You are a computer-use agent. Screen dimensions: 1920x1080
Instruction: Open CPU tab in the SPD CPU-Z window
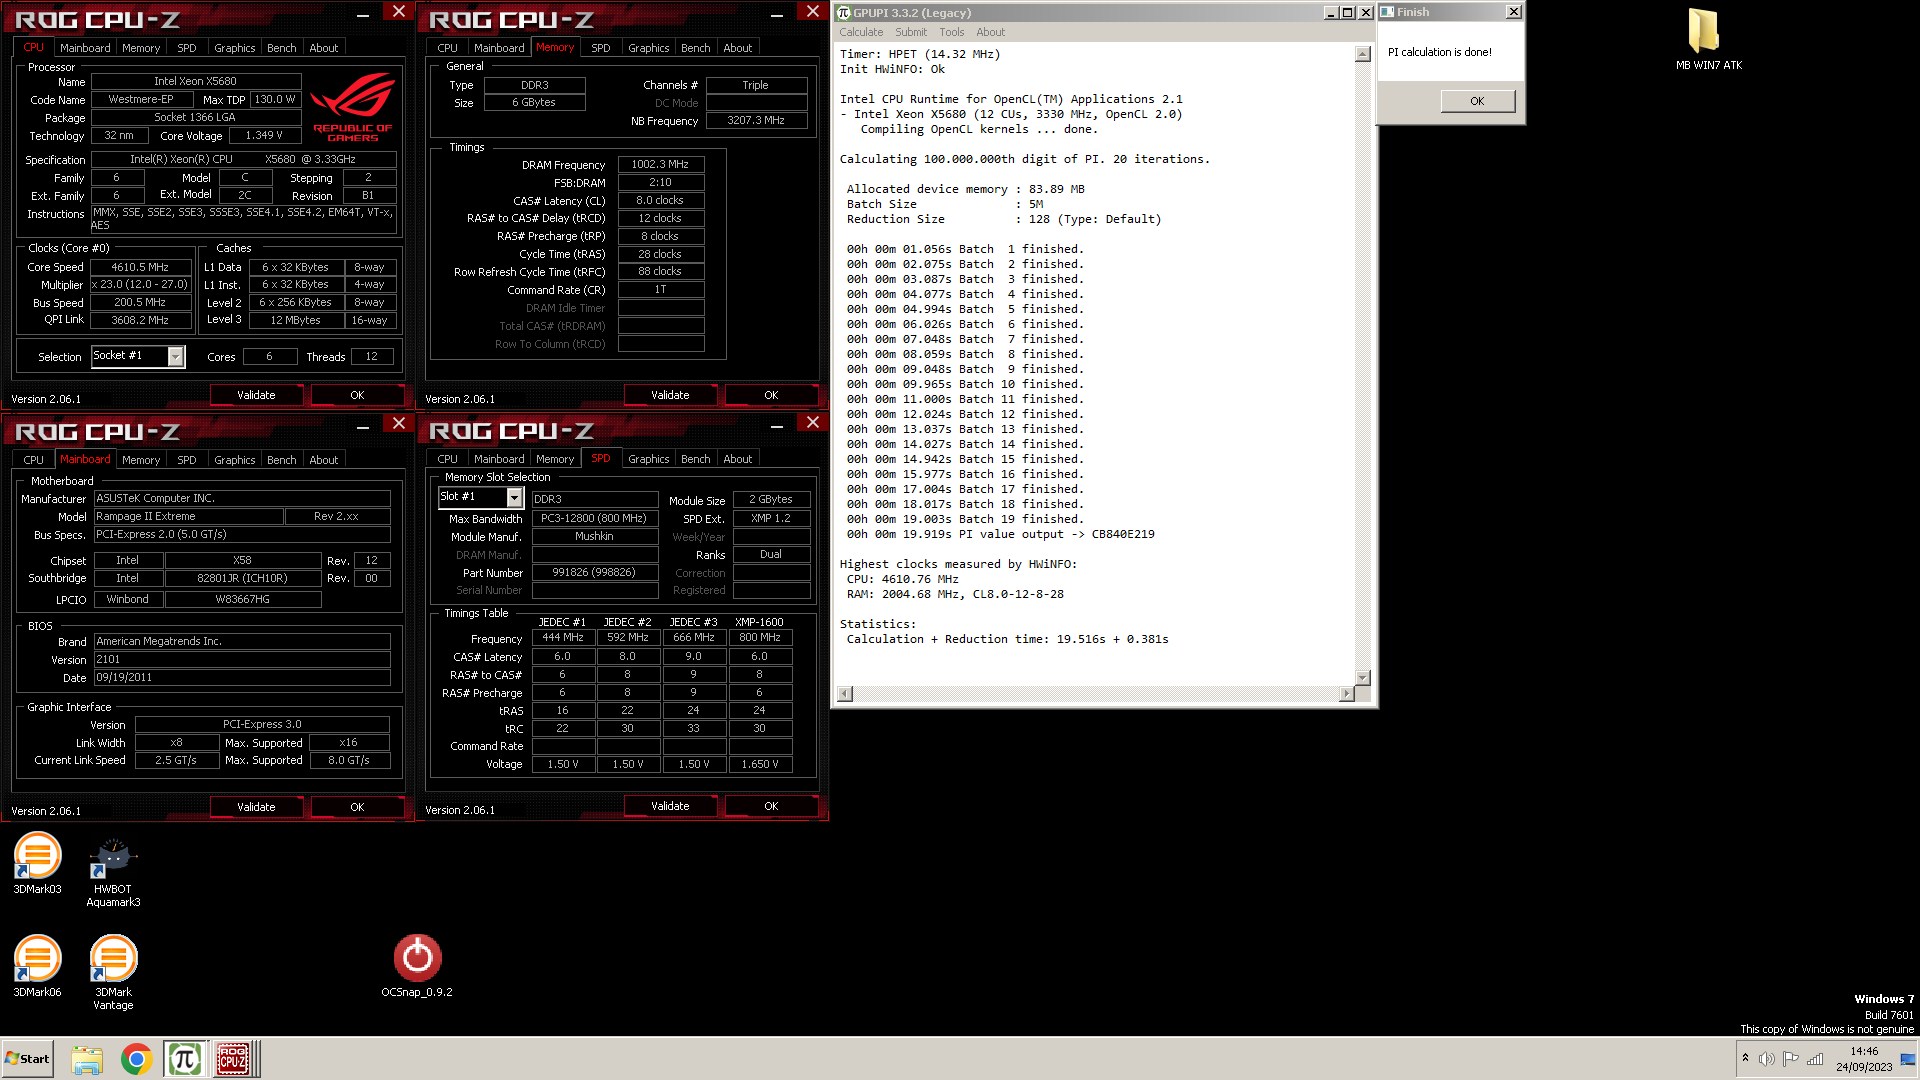click(448, 459)
